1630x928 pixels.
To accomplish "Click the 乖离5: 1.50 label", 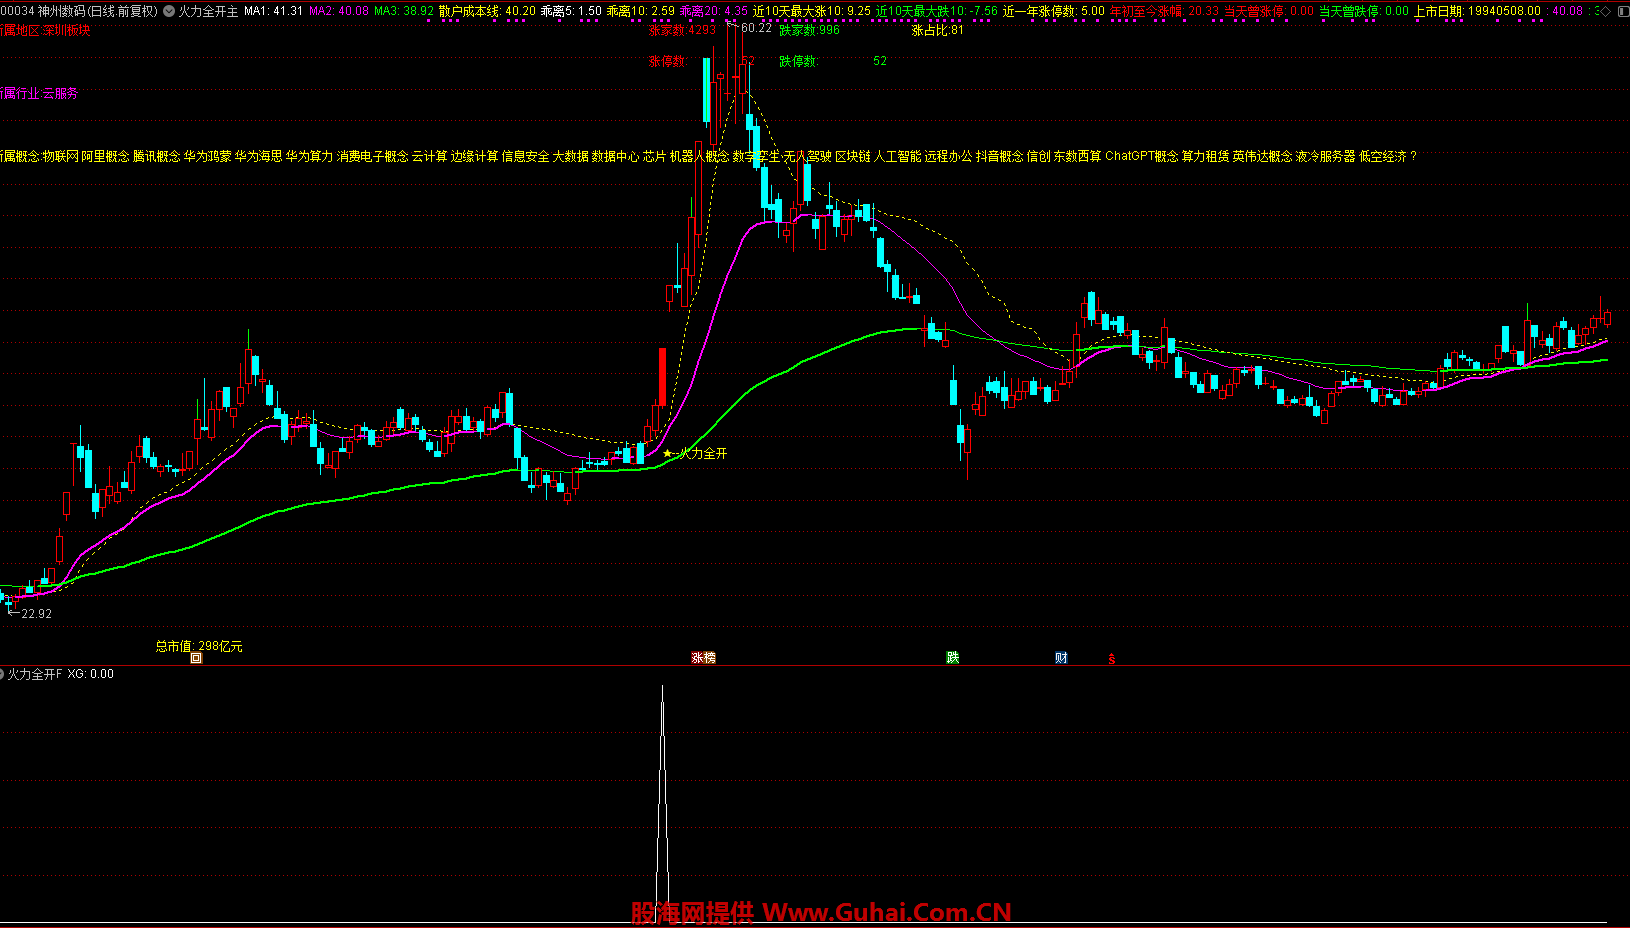I will coord(571,11).
